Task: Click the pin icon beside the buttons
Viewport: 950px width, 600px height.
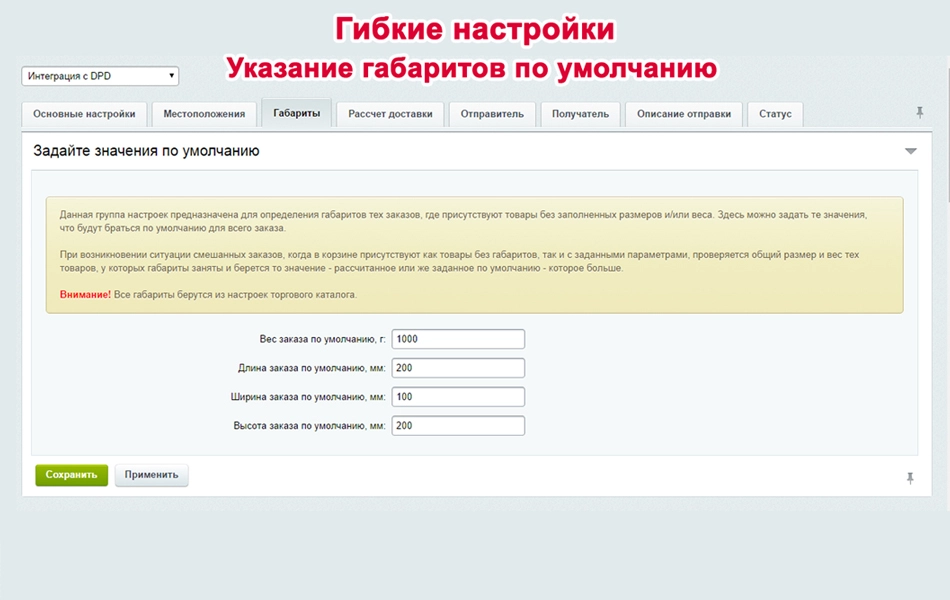Action: click(x=910, y=478)
